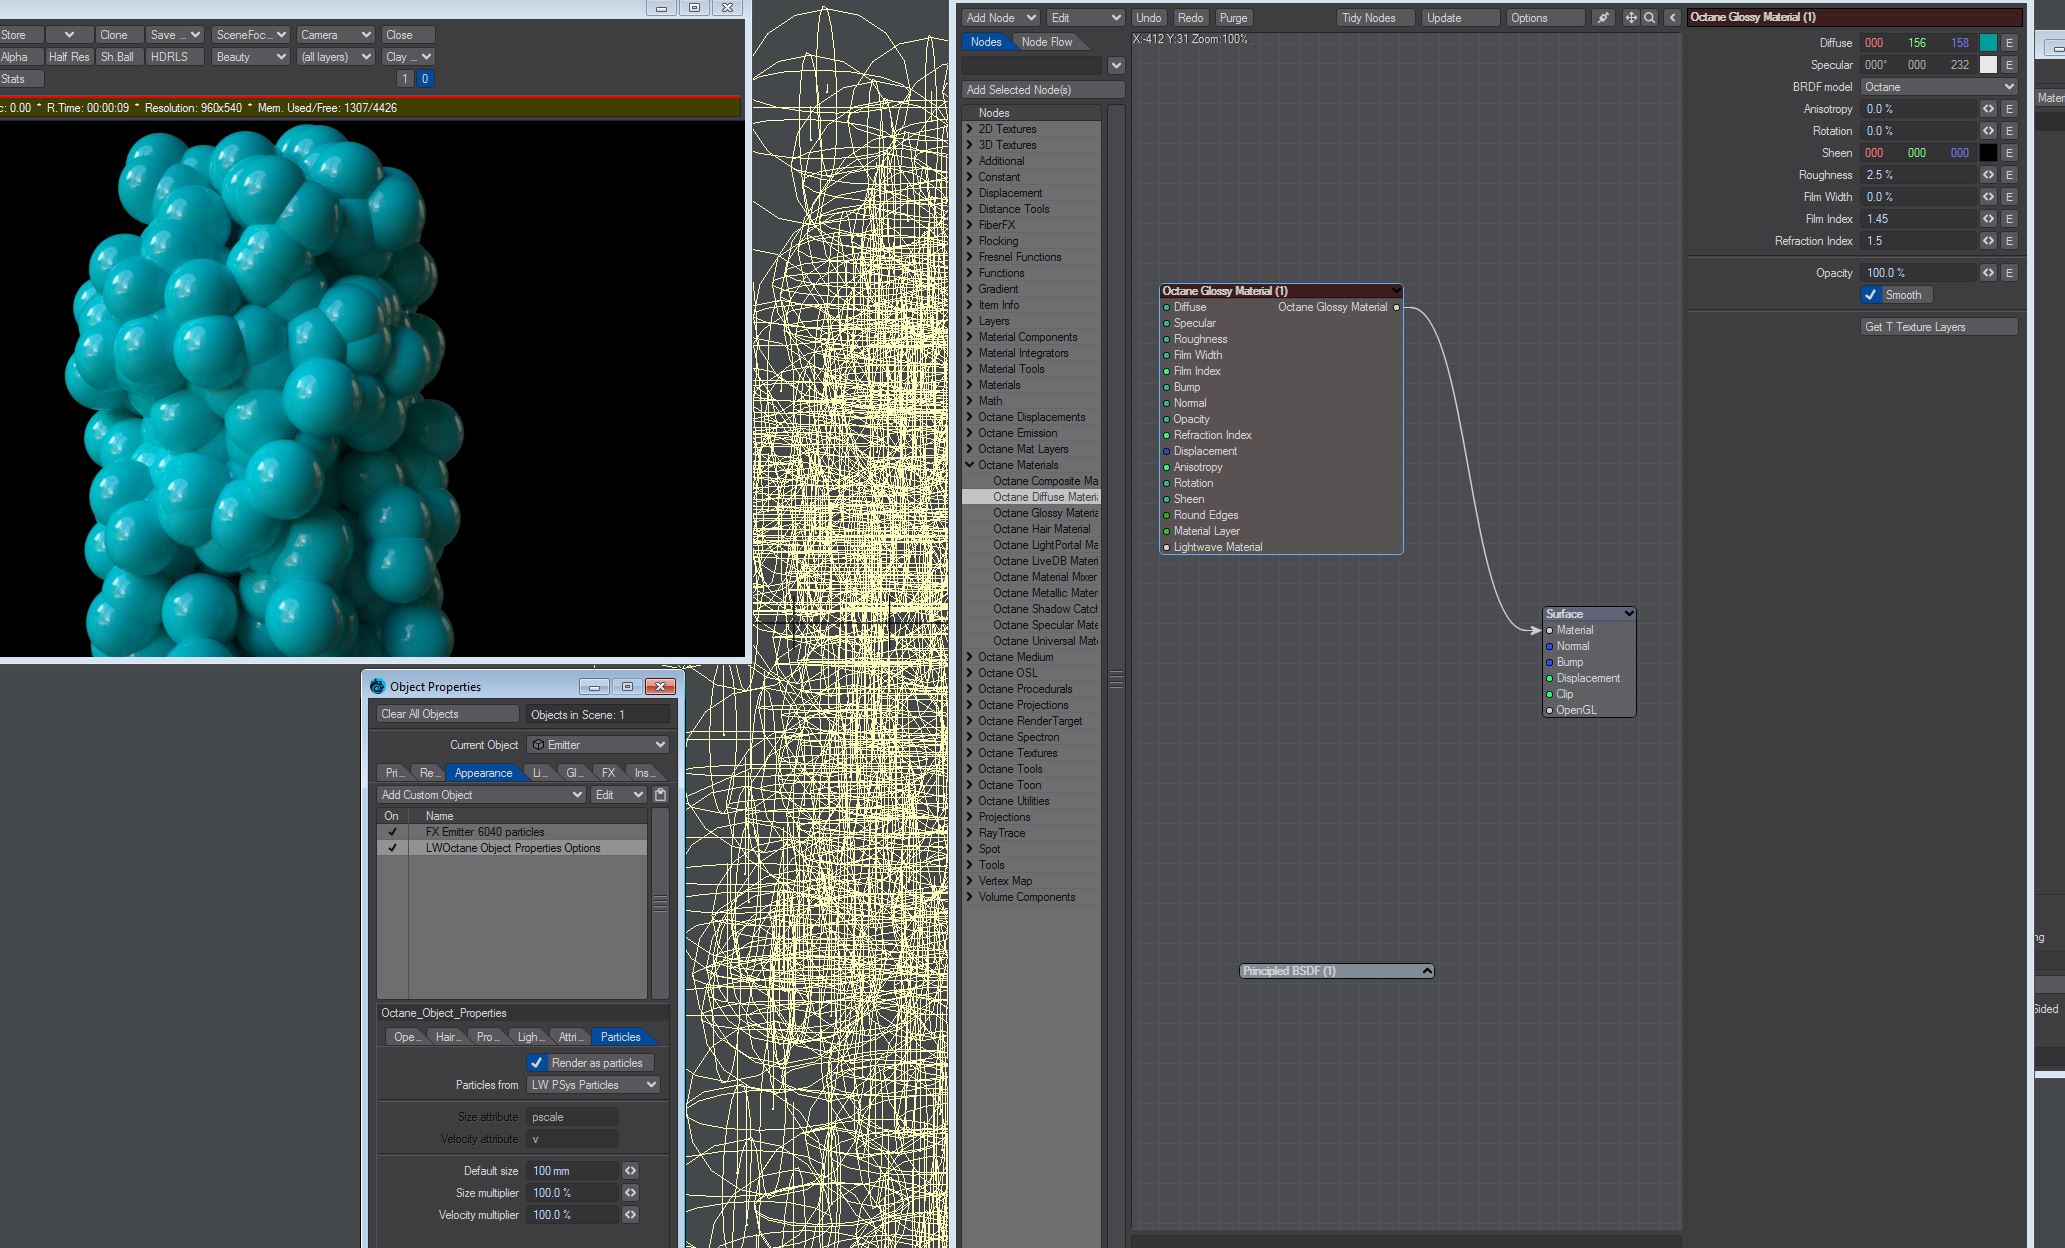Screen dimensions: 2065x1248
Task: Uncheck Render as particles
Action: [x=537, y=1063]
